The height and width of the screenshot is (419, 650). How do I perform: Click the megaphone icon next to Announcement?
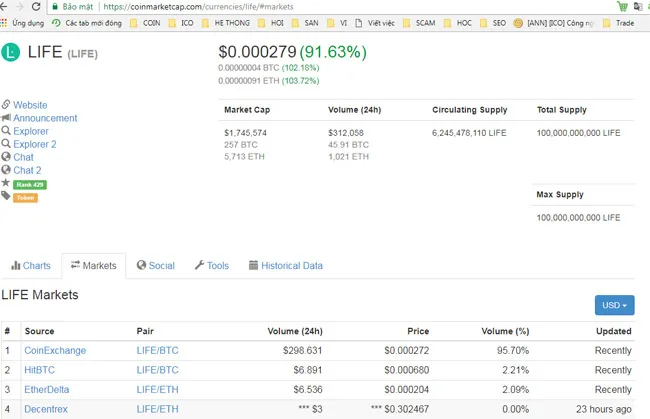pos(6,117)
